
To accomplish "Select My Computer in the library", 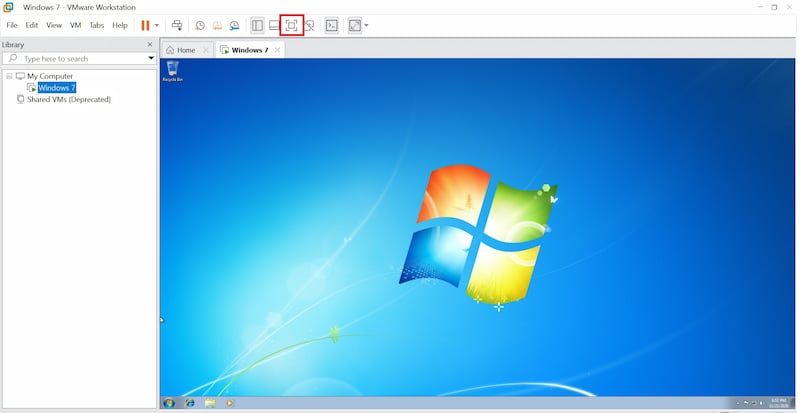I will coord(50,76).
